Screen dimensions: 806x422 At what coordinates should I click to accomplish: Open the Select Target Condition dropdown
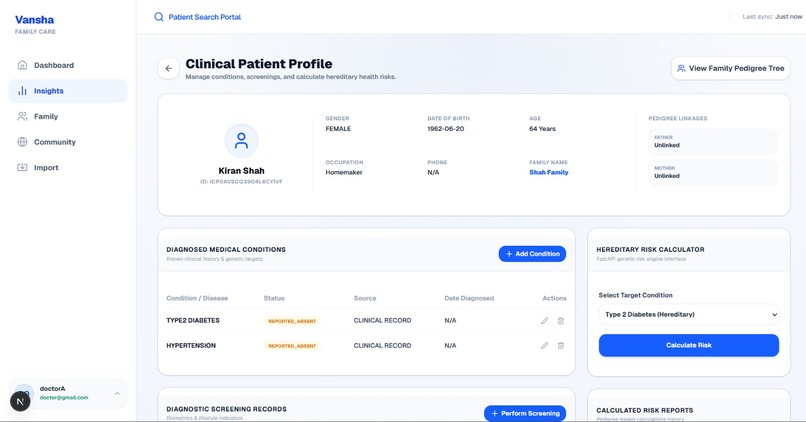689,315
